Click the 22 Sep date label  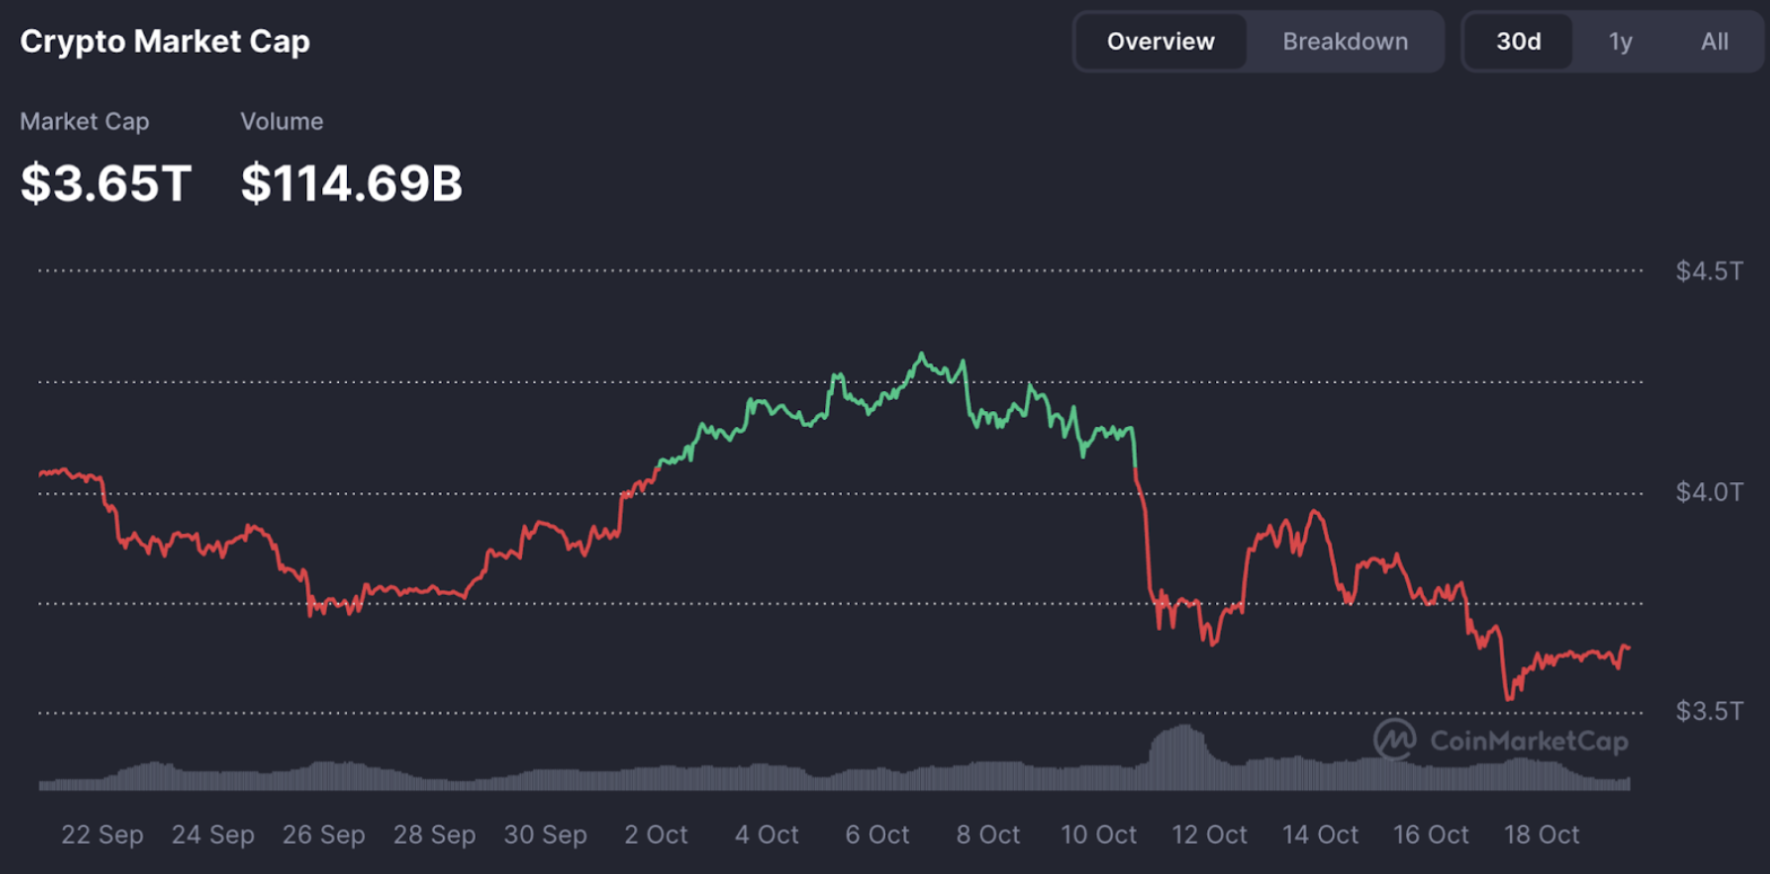pos(102,835)
